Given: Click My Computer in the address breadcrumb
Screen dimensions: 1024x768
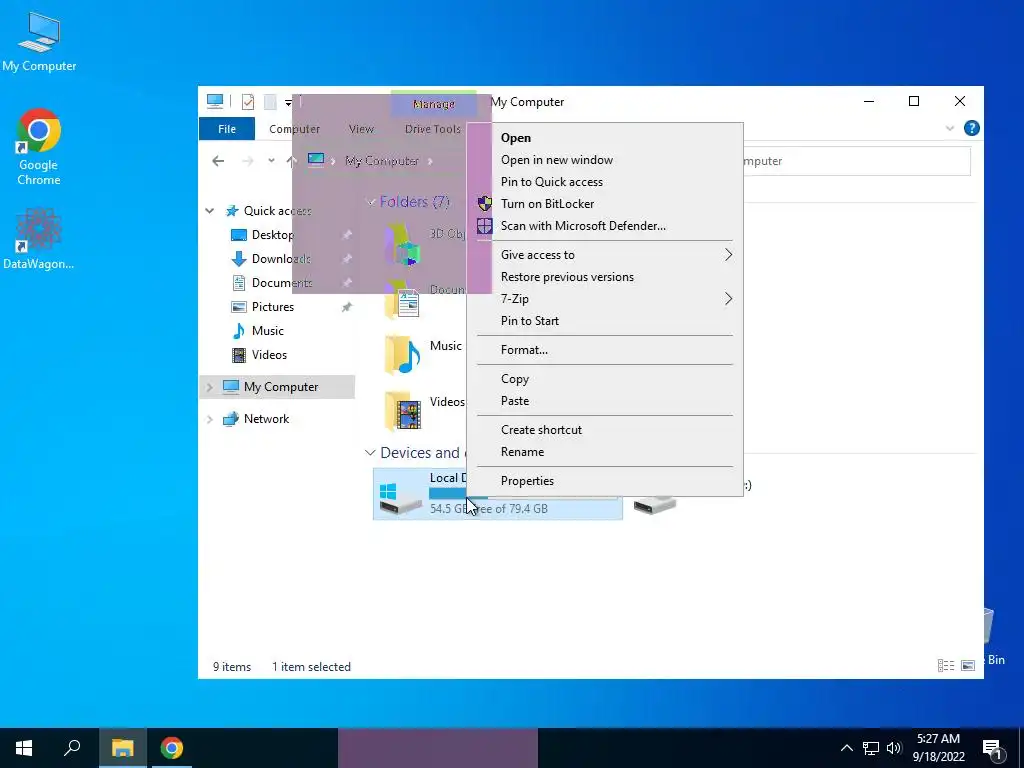Looking at the screenshot, I should click(381, 161).
